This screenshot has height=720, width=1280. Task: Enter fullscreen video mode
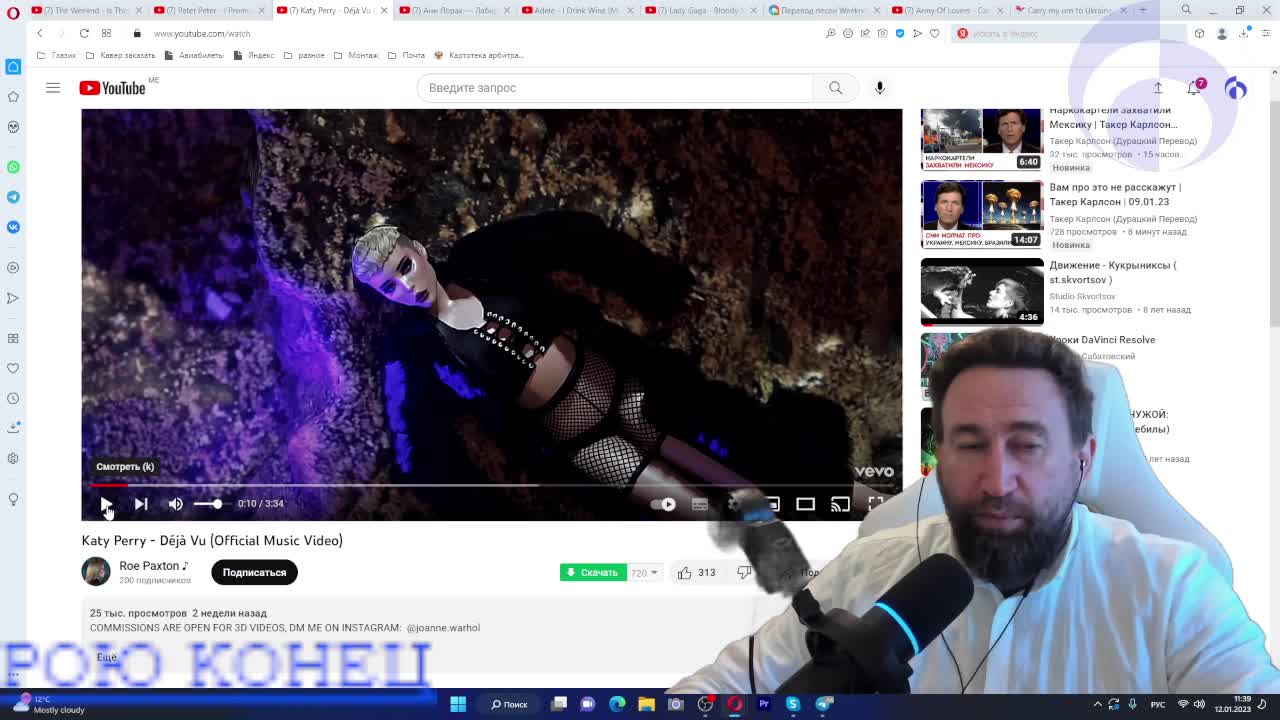[x=875, y=504]
